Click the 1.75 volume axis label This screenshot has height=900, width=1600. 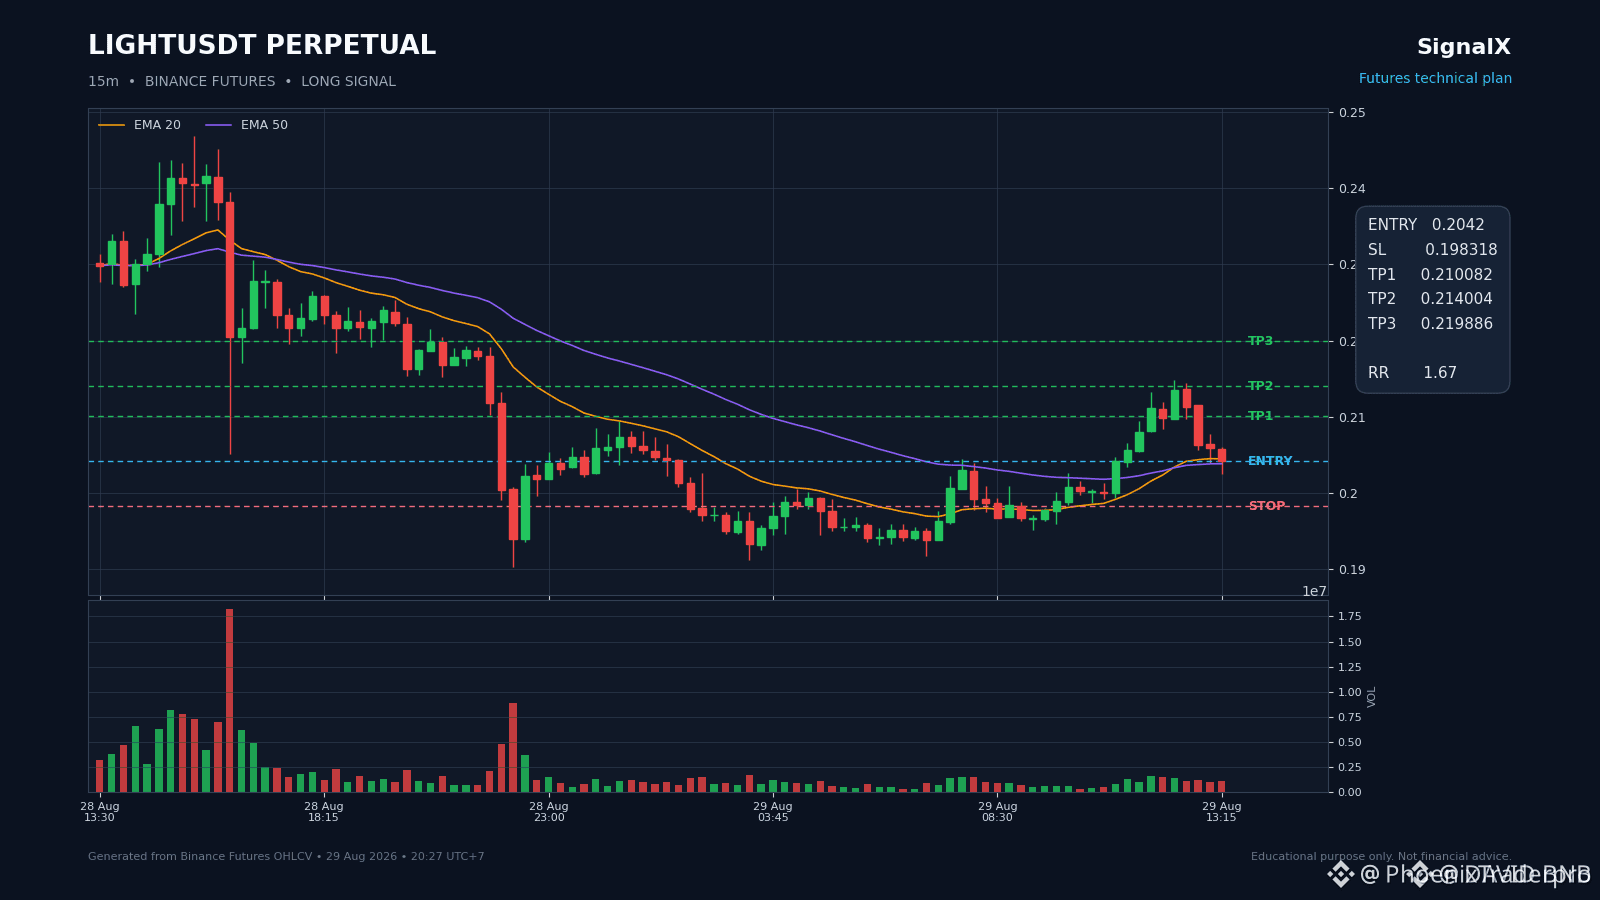click(1350, 616)
